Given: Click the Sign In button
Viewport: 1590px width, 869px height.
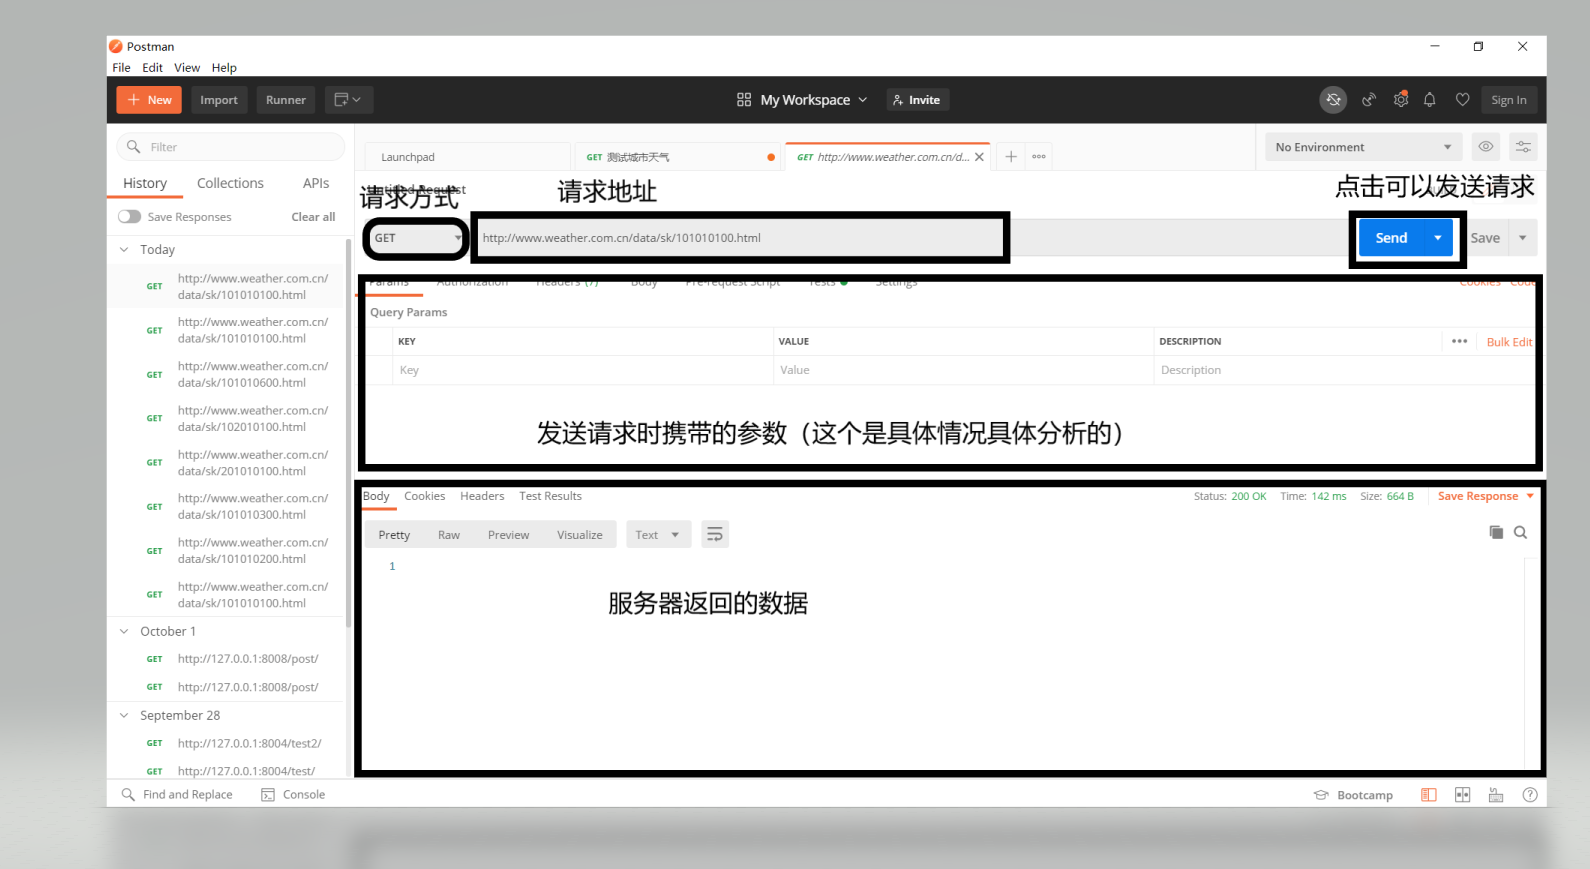Looking at the screenshot, I should tap(1508, 100).
